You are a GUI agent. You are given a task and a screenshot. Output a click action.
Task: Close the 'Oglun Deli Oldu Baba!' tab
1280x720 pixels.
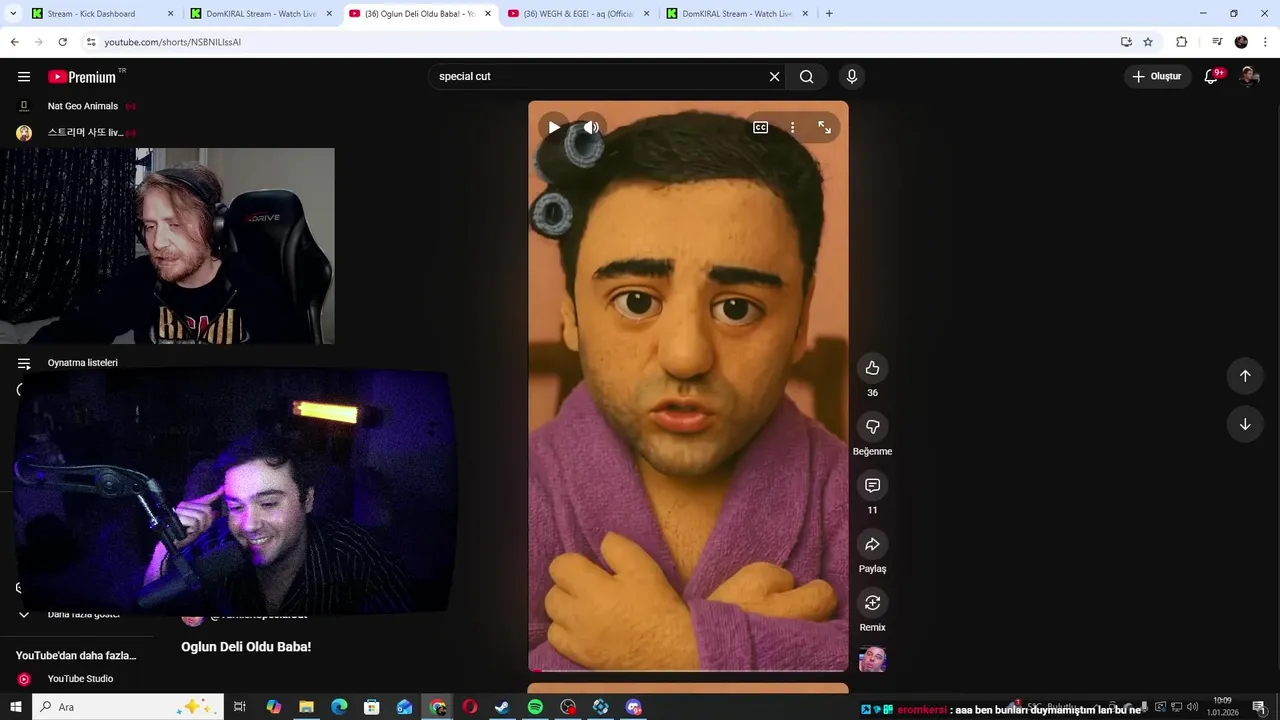(488, 14)
